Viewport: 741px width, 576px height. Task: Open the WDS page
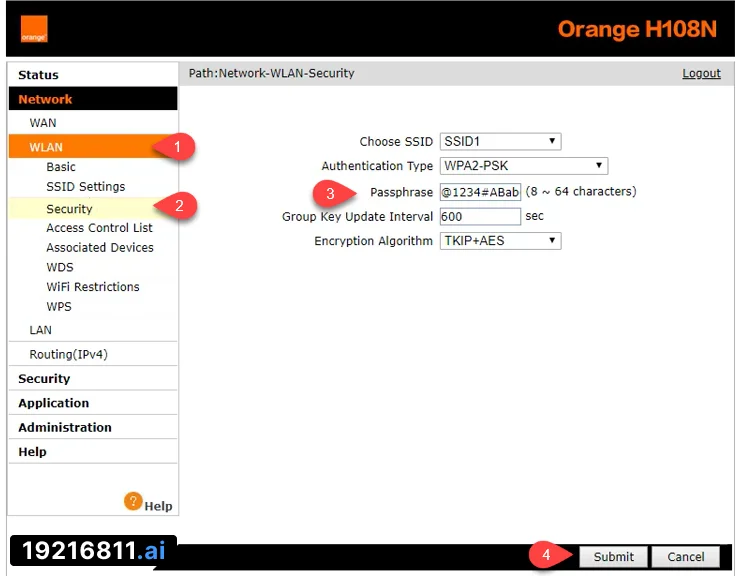(x=60, y=267)
